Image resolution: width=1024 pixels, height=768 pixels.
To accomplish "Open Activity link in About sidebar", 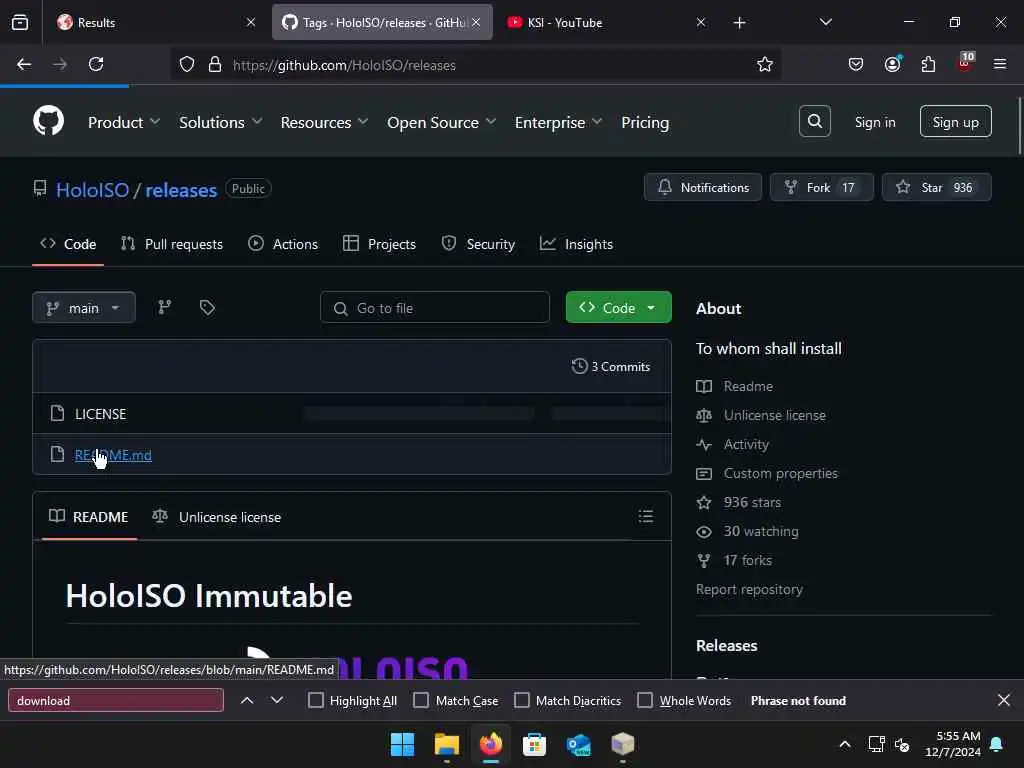I will point(746,444).
